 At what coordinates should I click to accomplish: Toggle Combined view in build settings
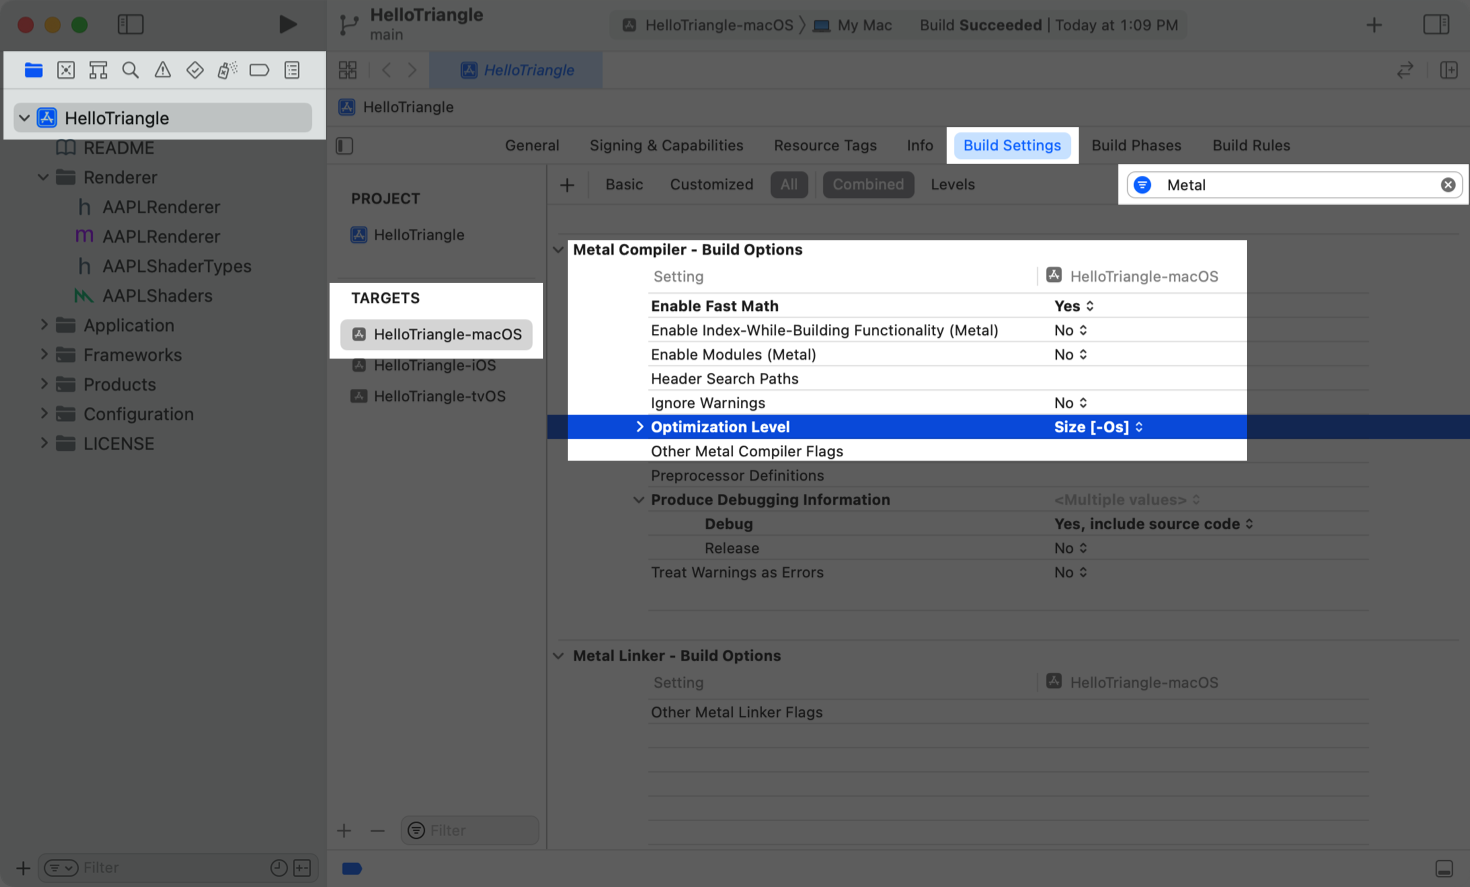point(868,184)
